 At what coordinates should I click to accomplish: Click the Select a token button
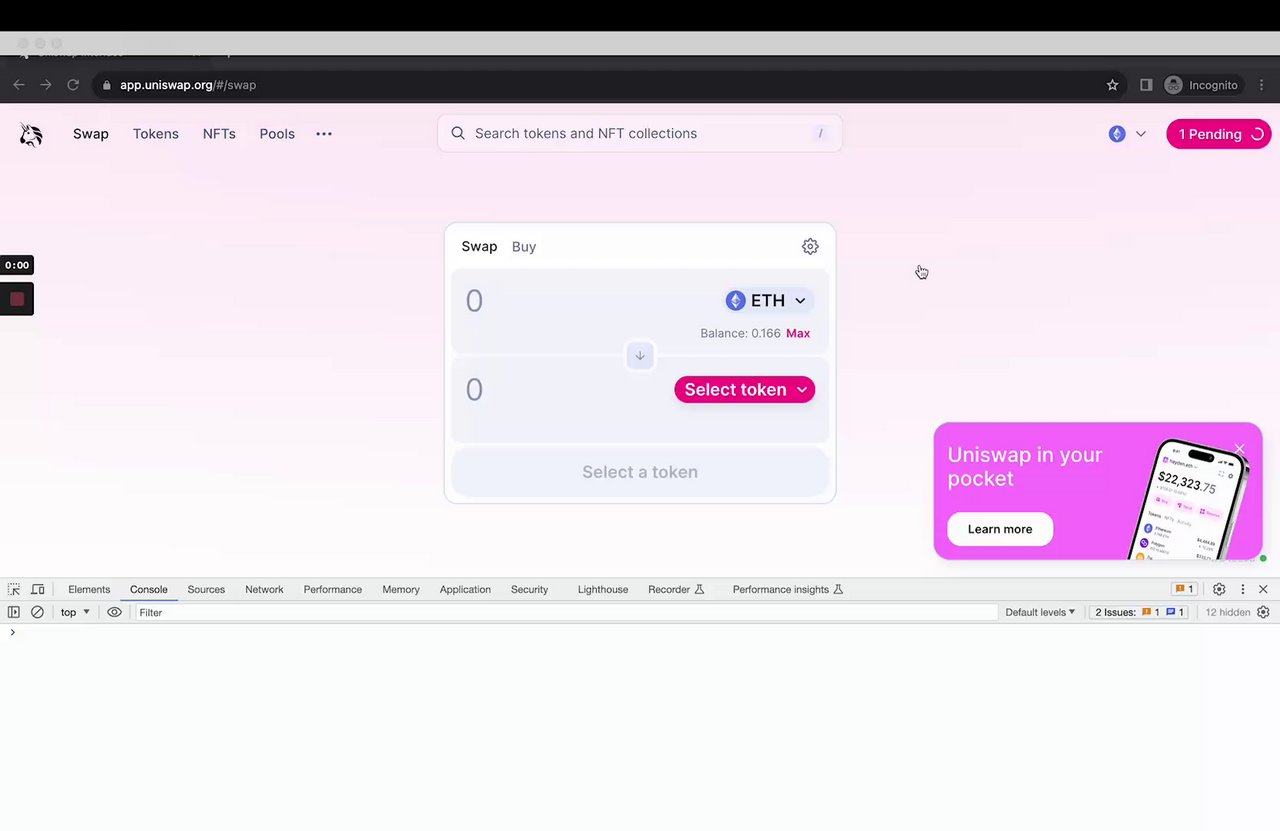tap(640, 472)
